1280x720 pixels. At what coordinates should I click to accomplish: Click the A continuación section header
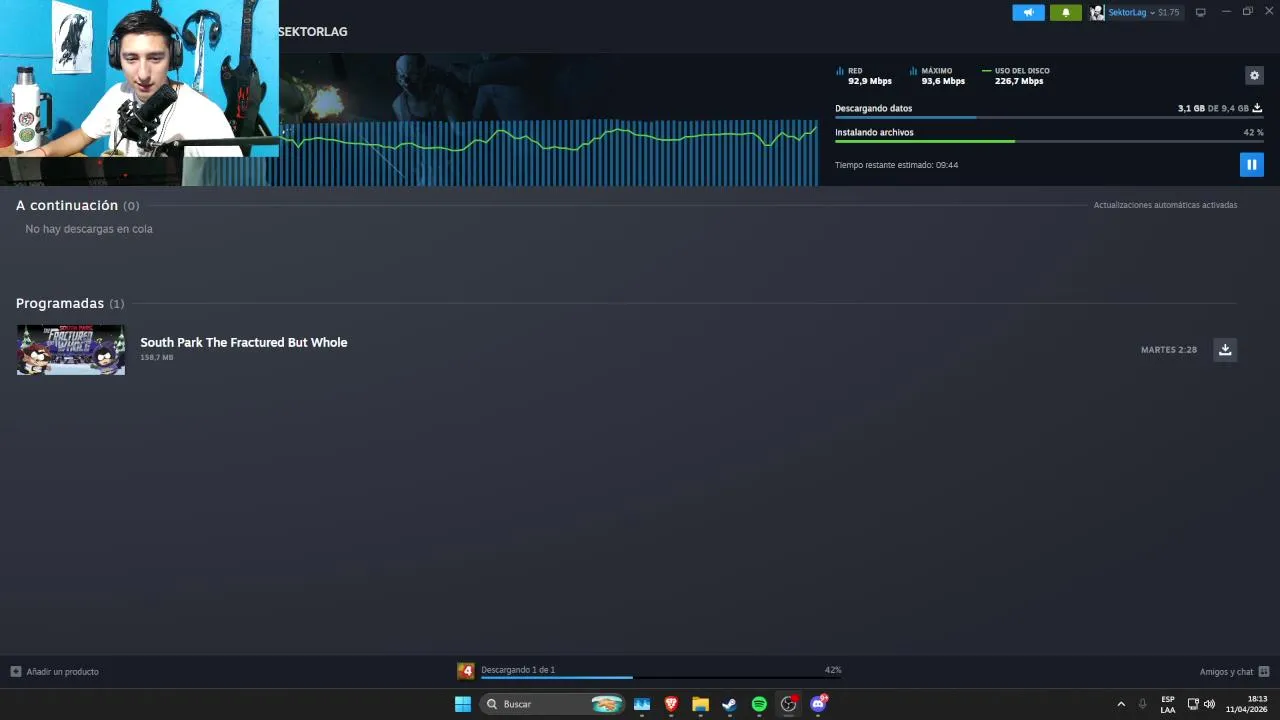(78, 205)
